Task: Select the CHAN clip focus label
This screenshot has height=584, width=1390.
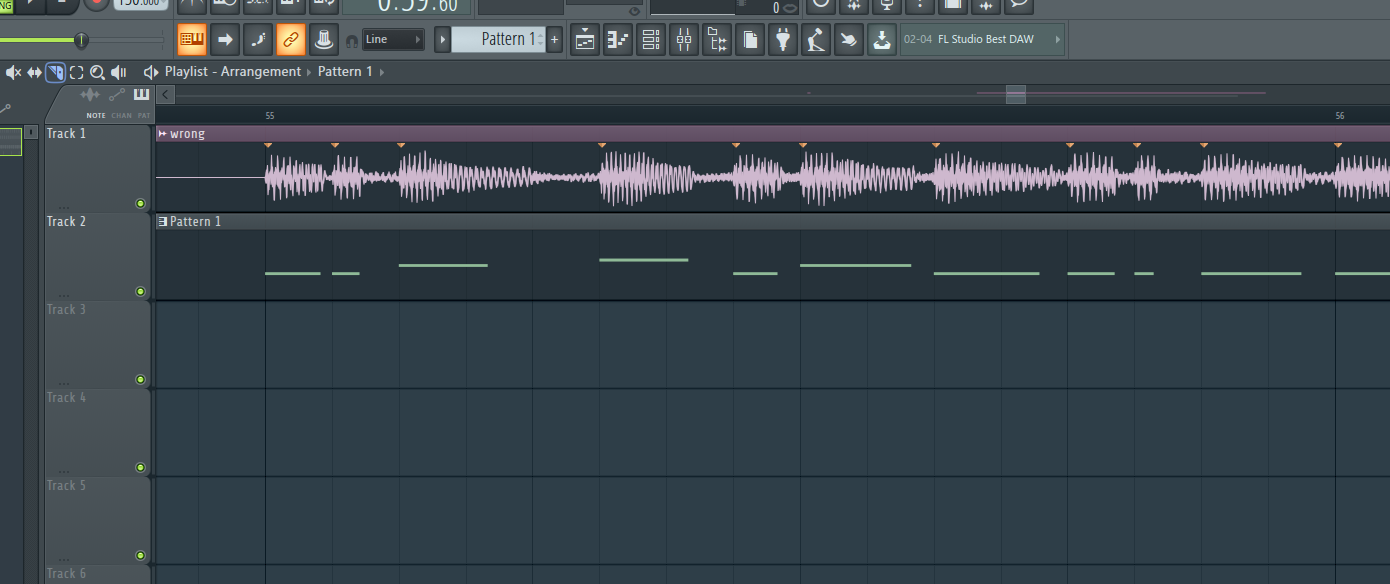Action: click(121, 116)
